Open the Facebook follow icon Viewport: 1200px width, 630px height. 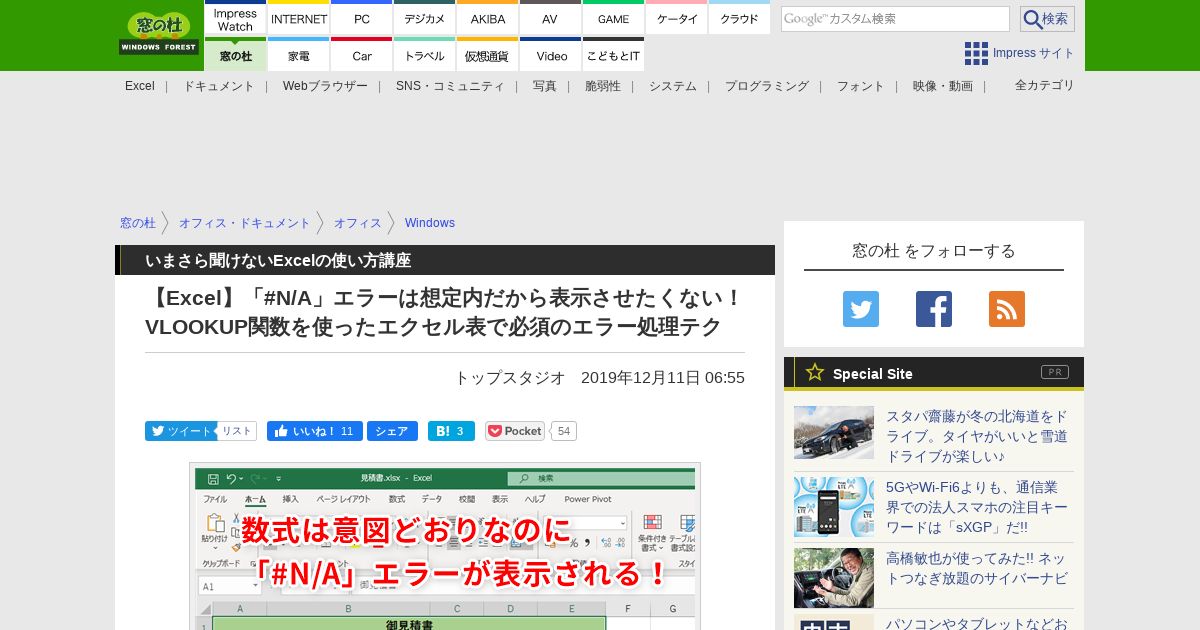[934, 309]
